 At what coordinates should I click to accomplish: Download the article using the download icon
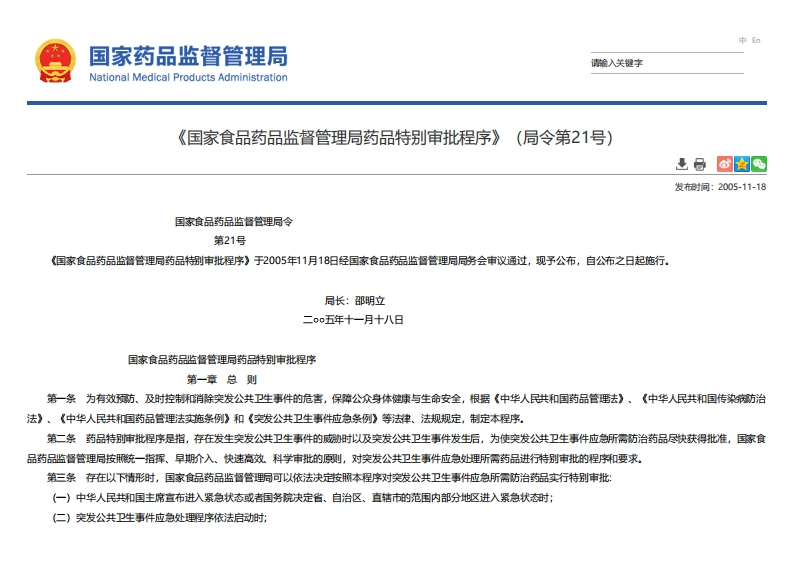pos(682,164)
